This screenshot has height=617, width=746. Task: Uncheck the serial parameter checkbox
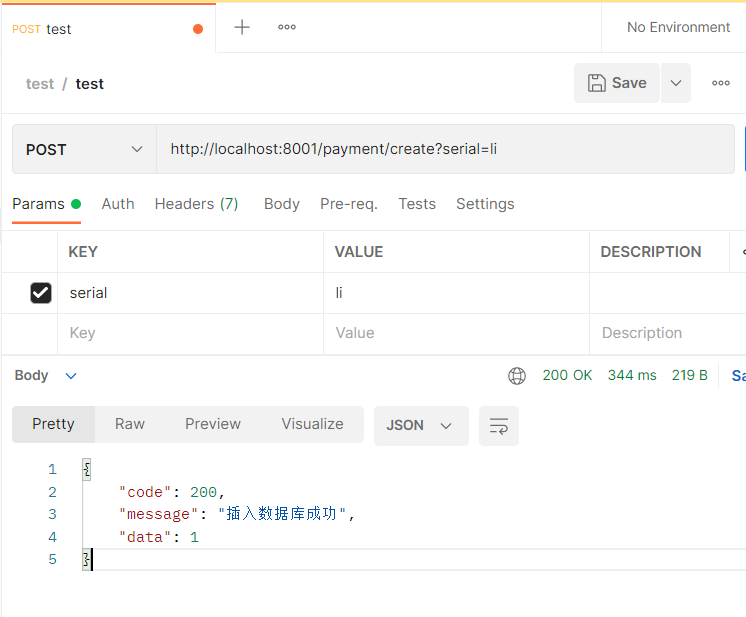point(41,293)
